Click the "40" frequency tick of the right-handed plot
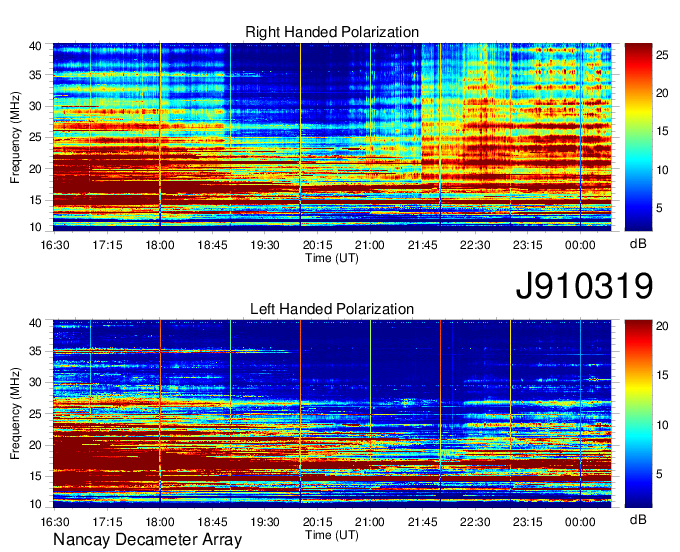 click(36, 46)
